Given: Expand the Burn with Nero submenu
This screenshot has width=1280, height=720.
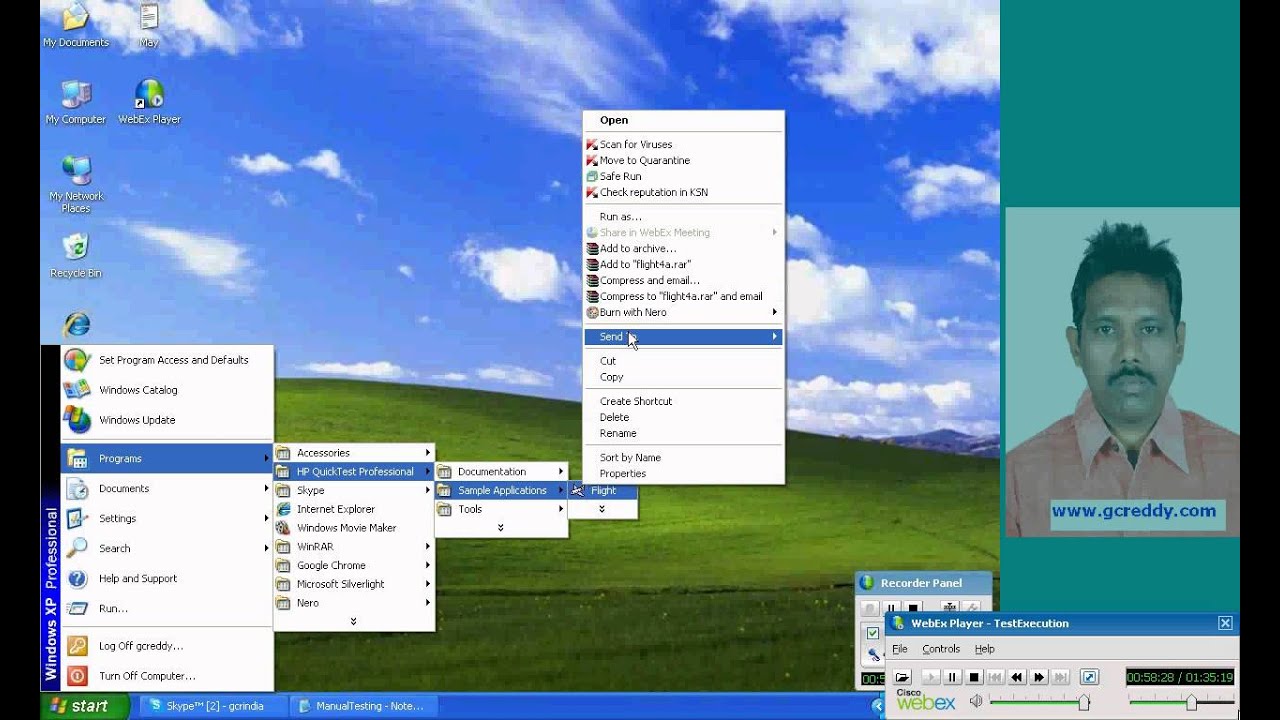Looking at the screenshot, I should (x=683, y=312).
